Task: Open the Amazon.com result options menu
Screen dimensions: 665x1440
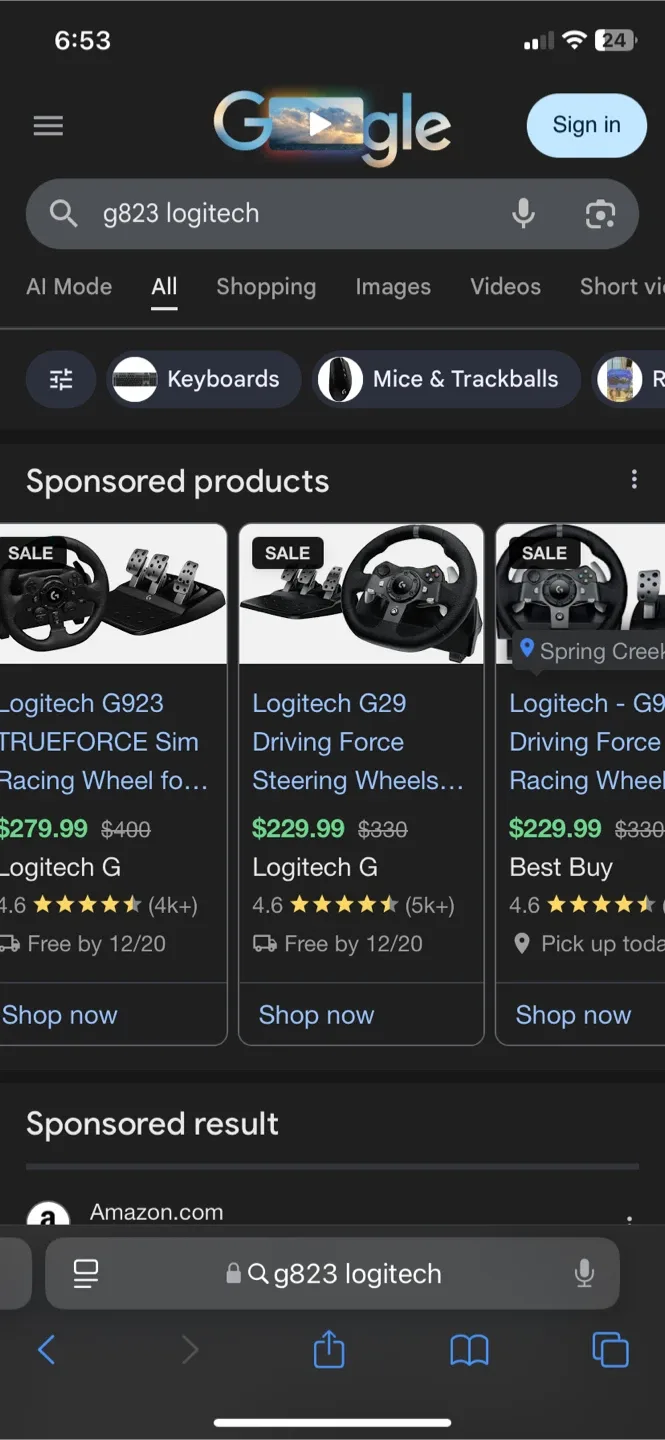Action: tap(630, 1218)
